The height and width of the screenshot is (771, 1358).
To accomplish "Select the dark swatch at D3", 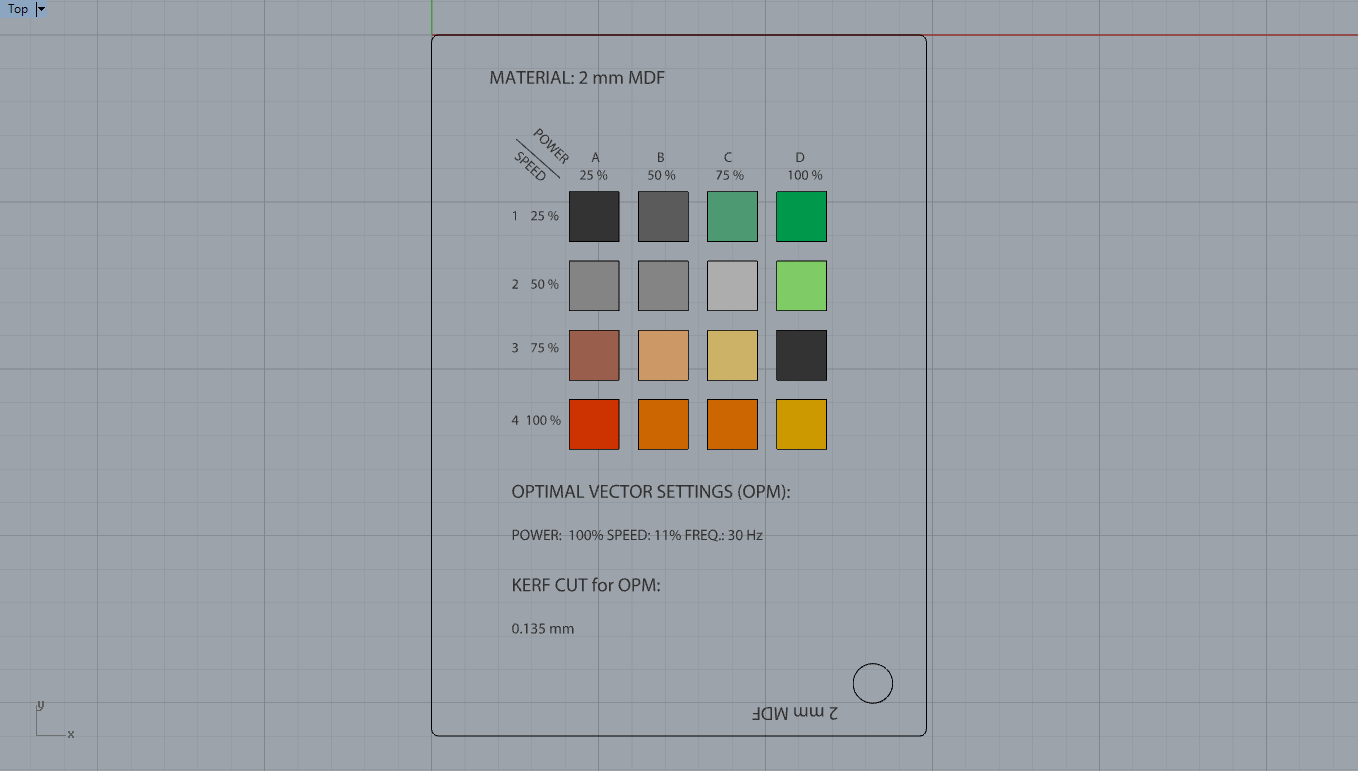I will click(801, 355).
